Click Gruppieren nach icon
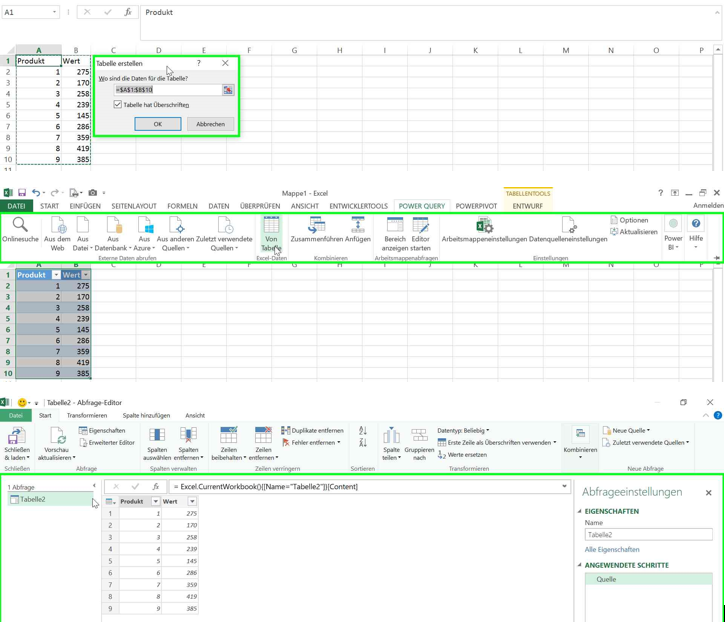The width and height of the screenshot is (727, 627). tap(419, 435)
